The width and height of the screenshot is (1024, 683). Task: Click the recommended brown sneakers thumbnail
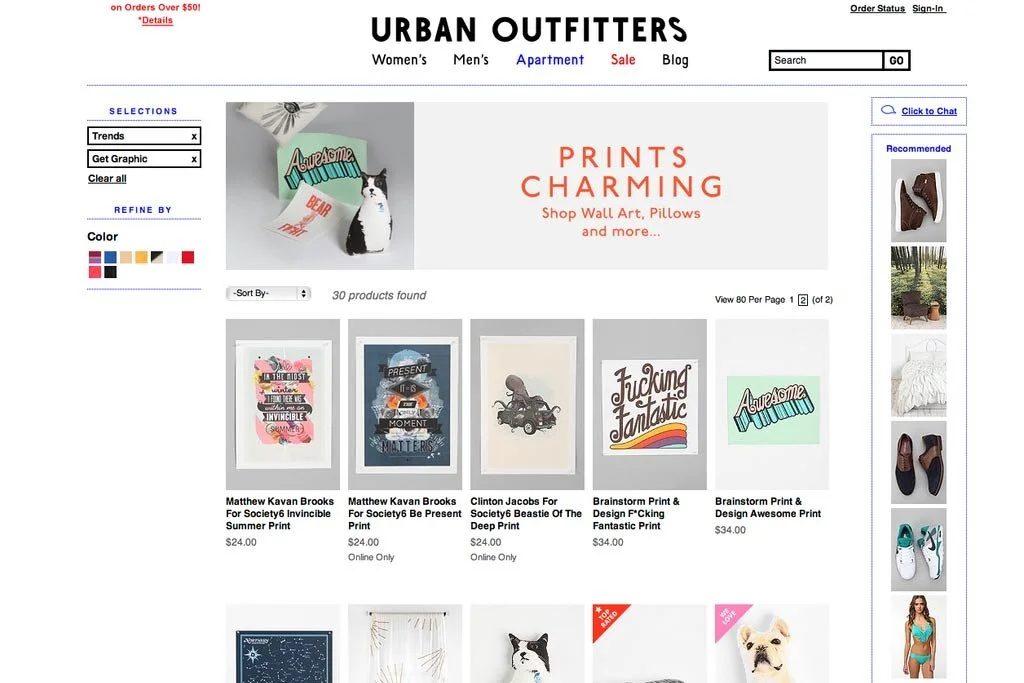tap(918, 200)
